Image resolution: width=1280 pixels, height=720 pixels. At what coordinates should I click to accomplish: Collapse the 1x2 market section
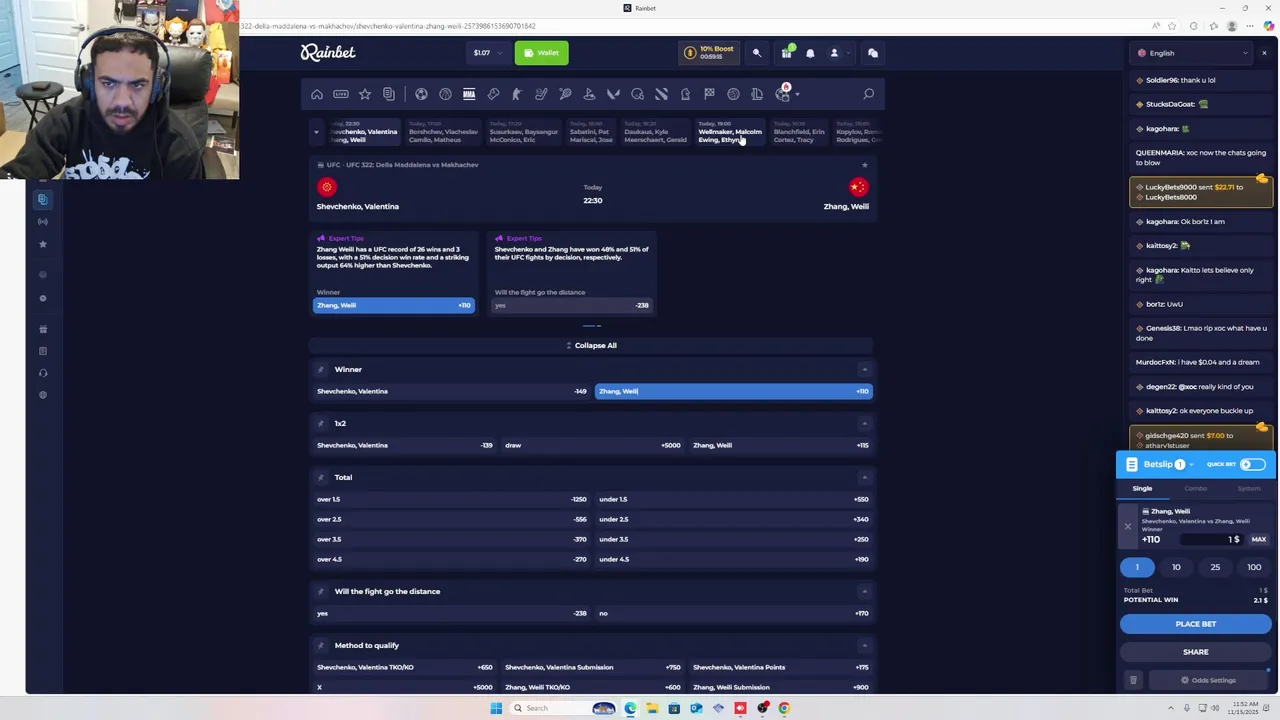pos(864,423)
